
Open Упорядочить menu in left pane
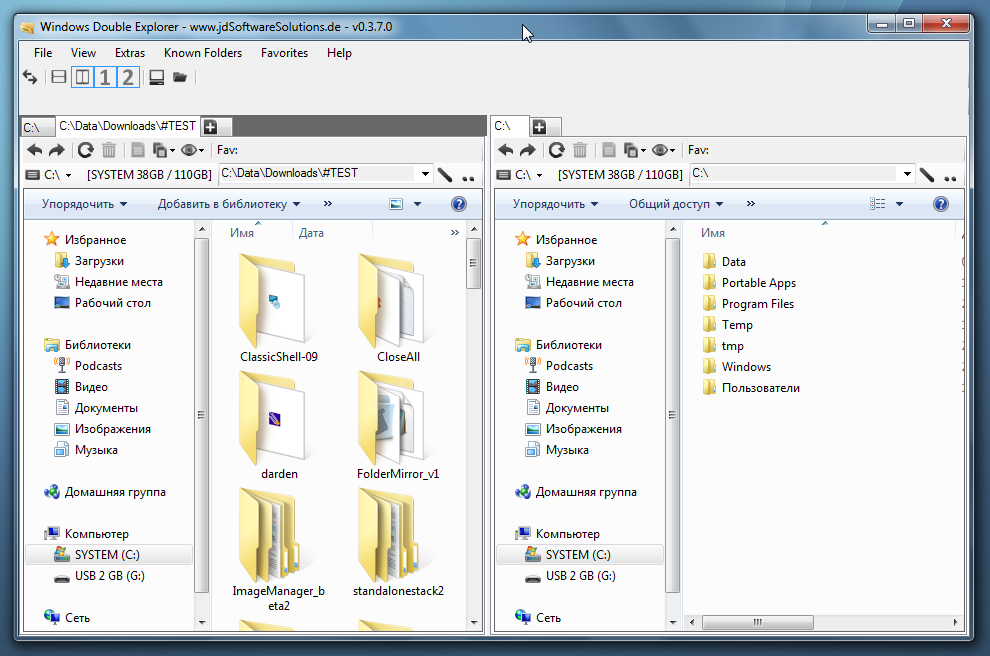(x=84, y=204)
